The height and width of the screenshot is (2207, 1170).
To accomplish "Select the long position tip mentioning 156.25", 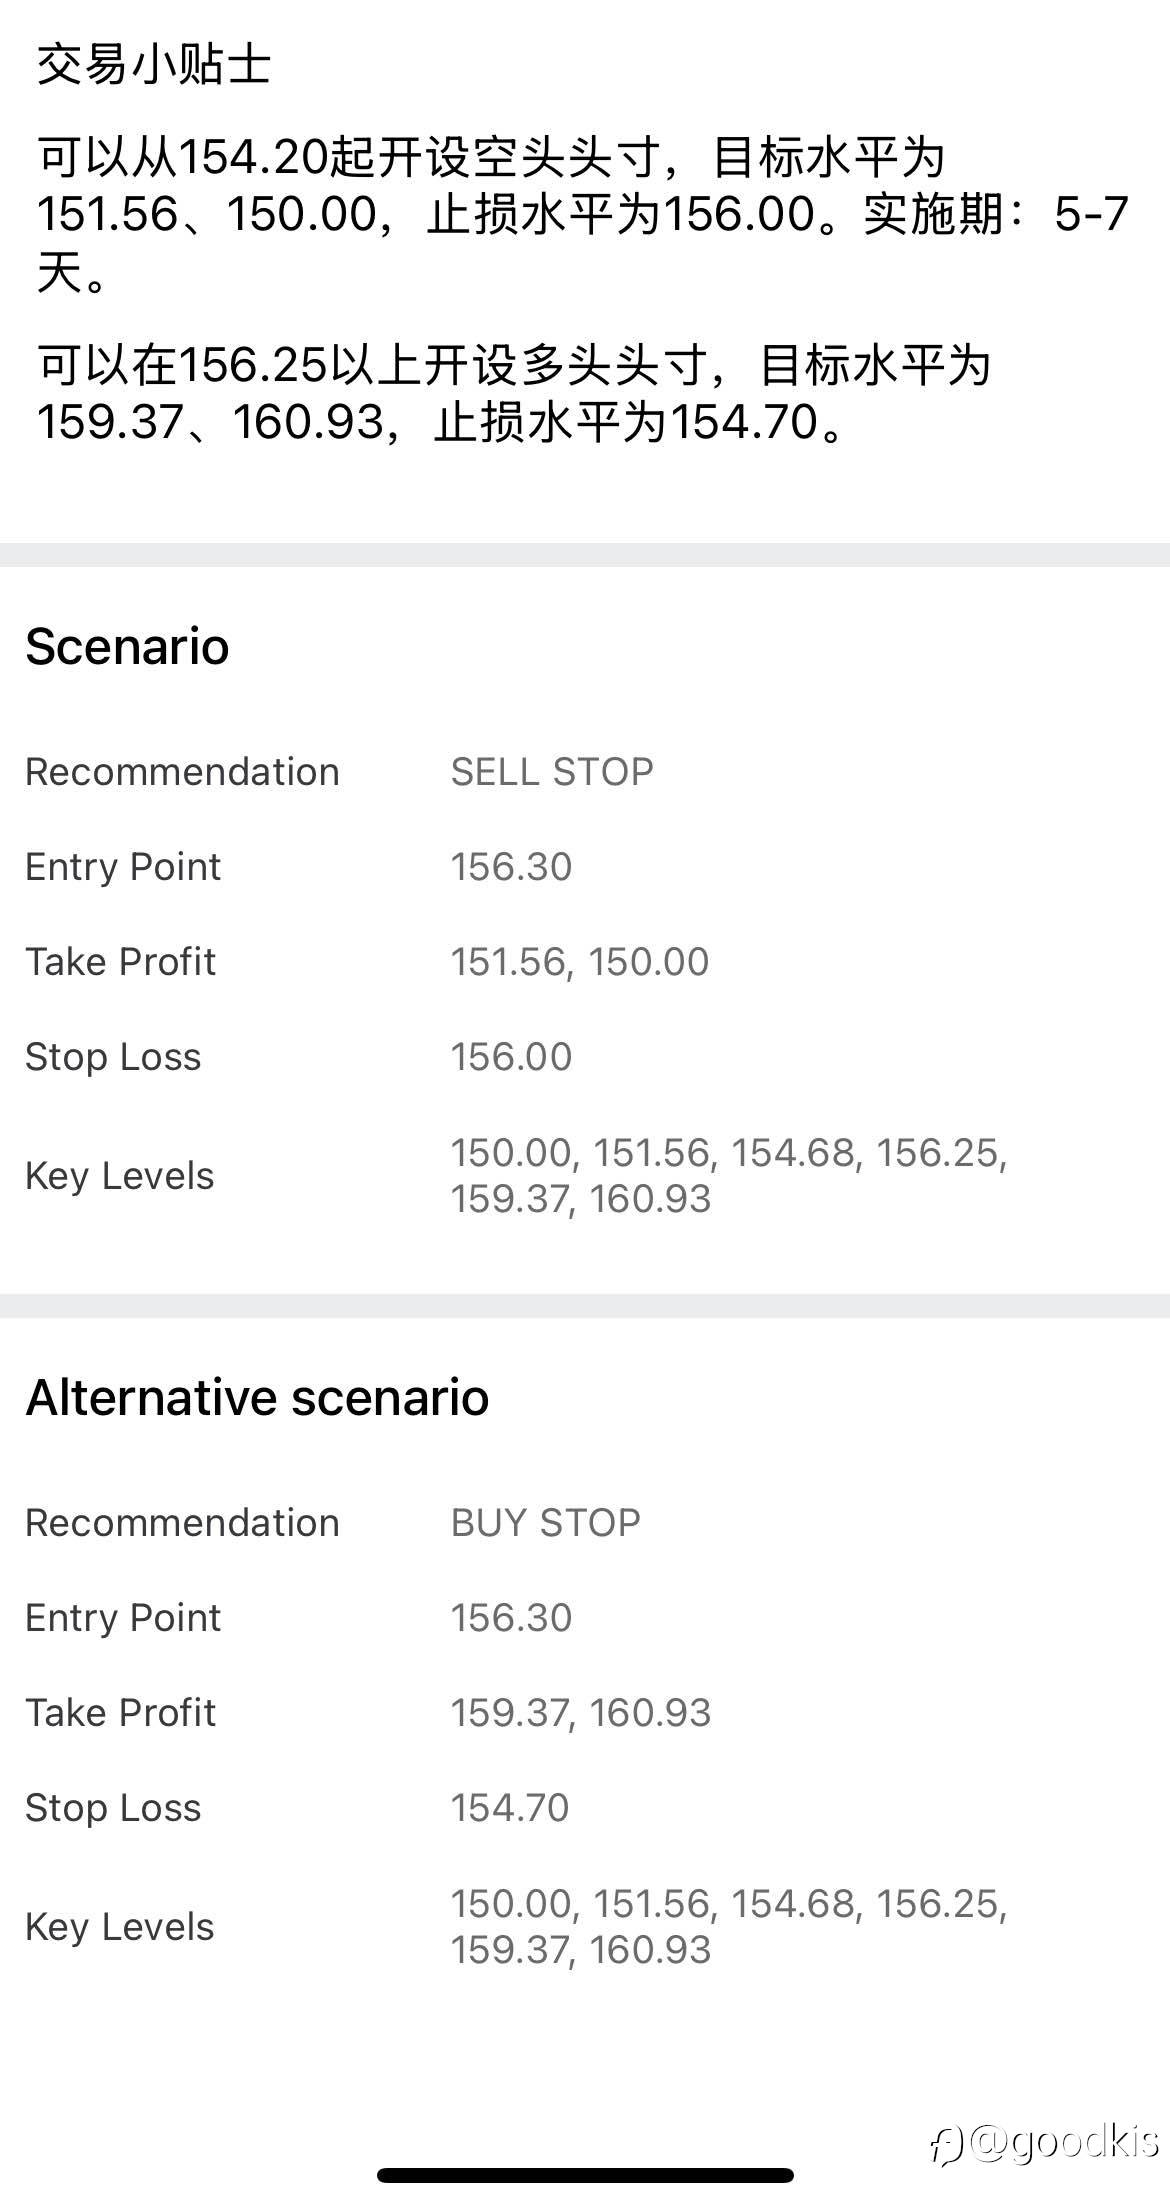I will (x=513, y=393).
